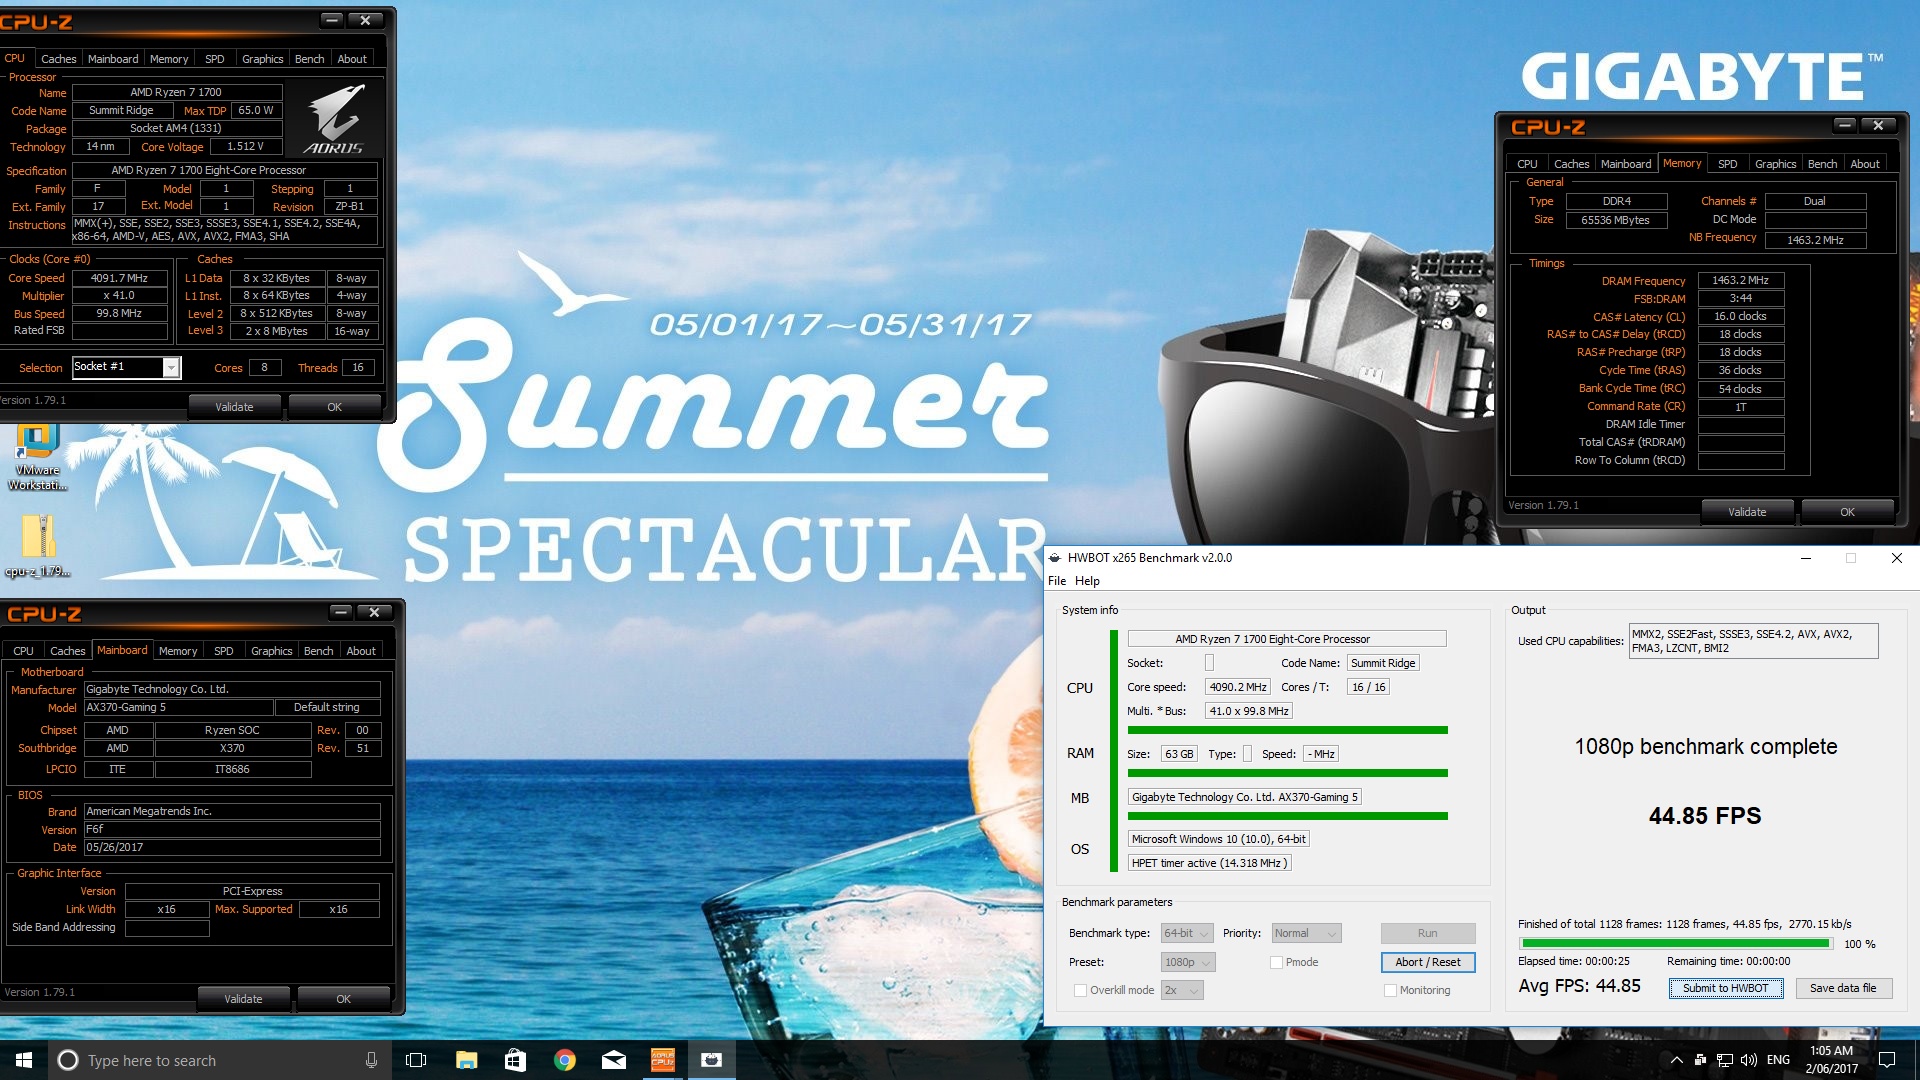1920x1080 pixels.
Task: Click Submit to HWBOT button
Action: tap(1725, 988)
